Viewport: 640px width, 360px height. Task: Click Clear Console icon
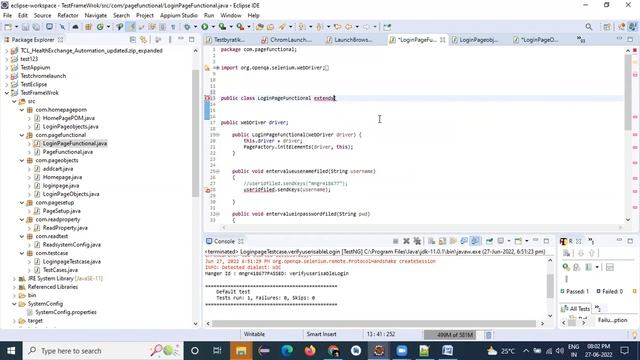pyautogui.click(x=431, y=241)
